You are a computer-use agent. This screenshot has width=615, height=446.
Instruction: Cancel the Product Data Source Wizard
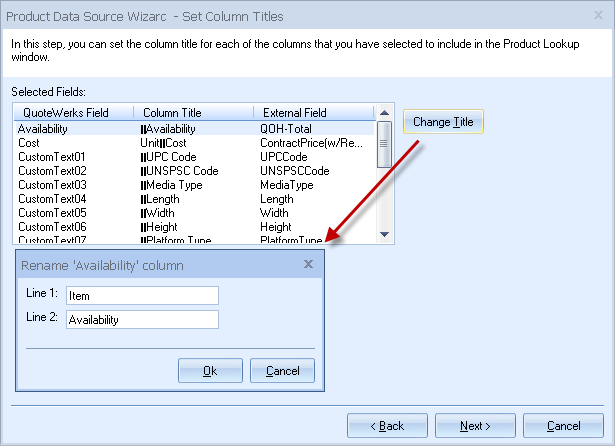(x=563, y=426)
